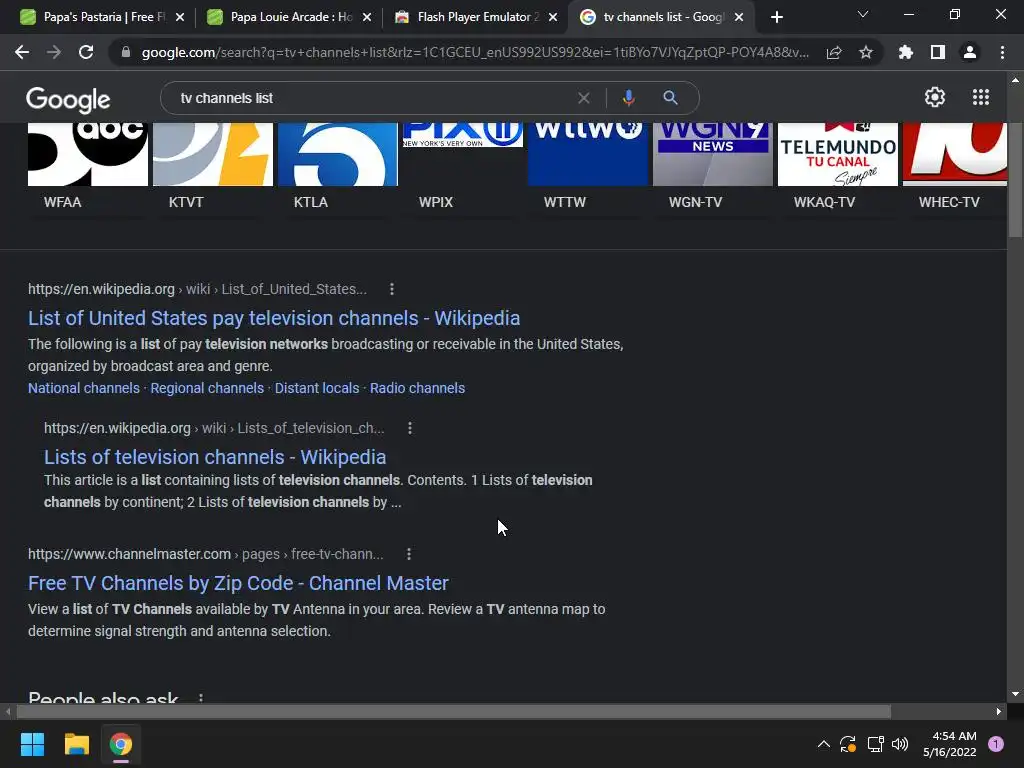Click the address bar URL
This screenshot has width=1024, height=768.
(x=475, y=52)
